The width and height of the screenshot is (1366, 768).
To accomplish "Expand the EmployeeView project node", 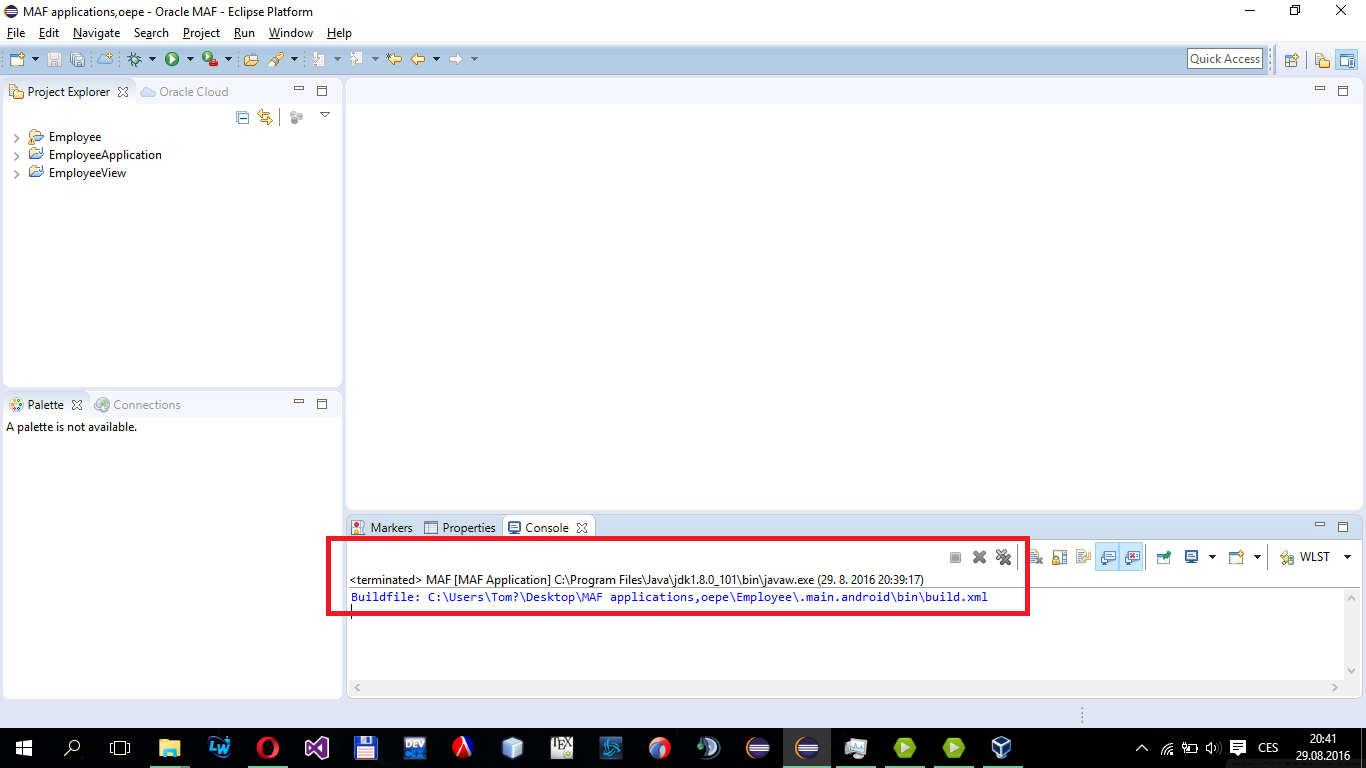I will (17, 174).
